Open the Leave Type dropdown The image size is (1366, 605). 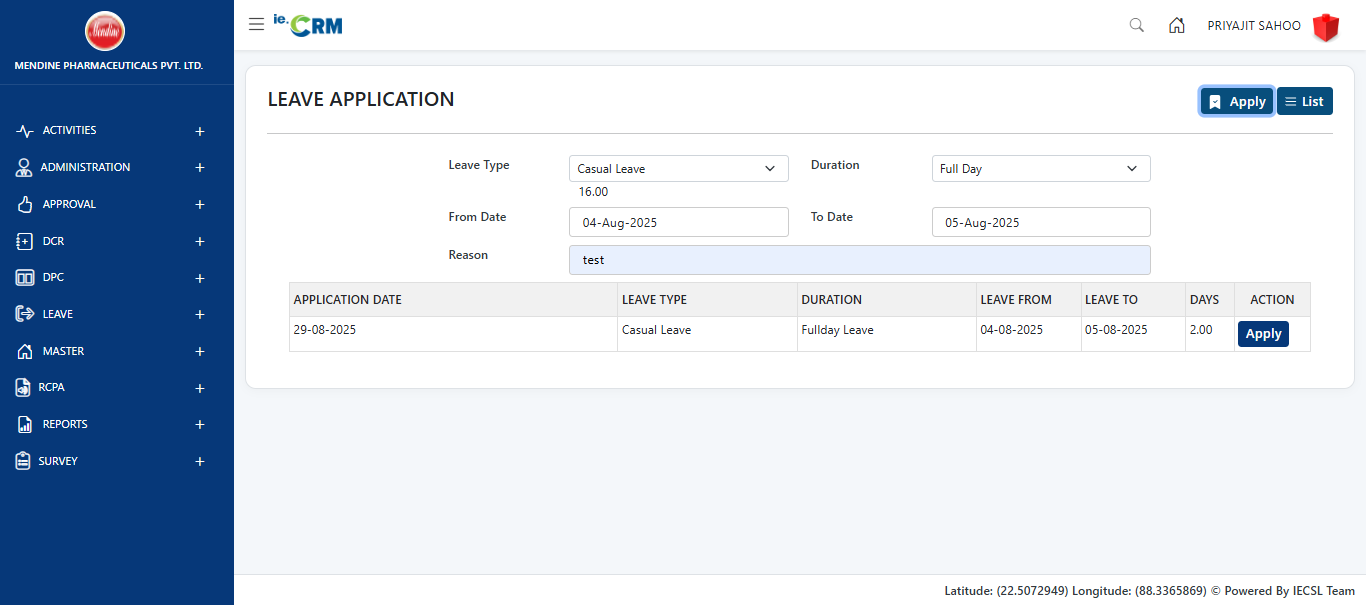(x=678, y=168)
